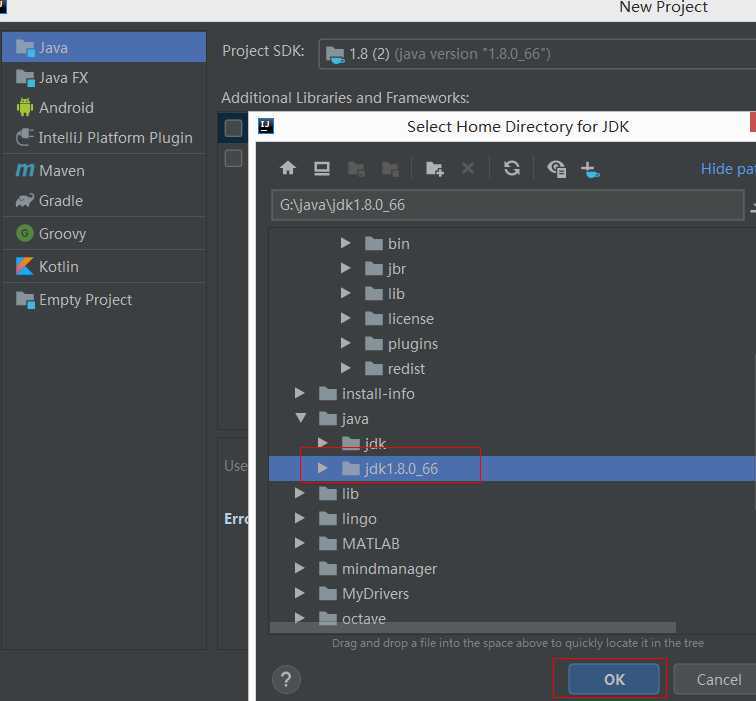Expand the lib folder above license

(x=345, y=293)
